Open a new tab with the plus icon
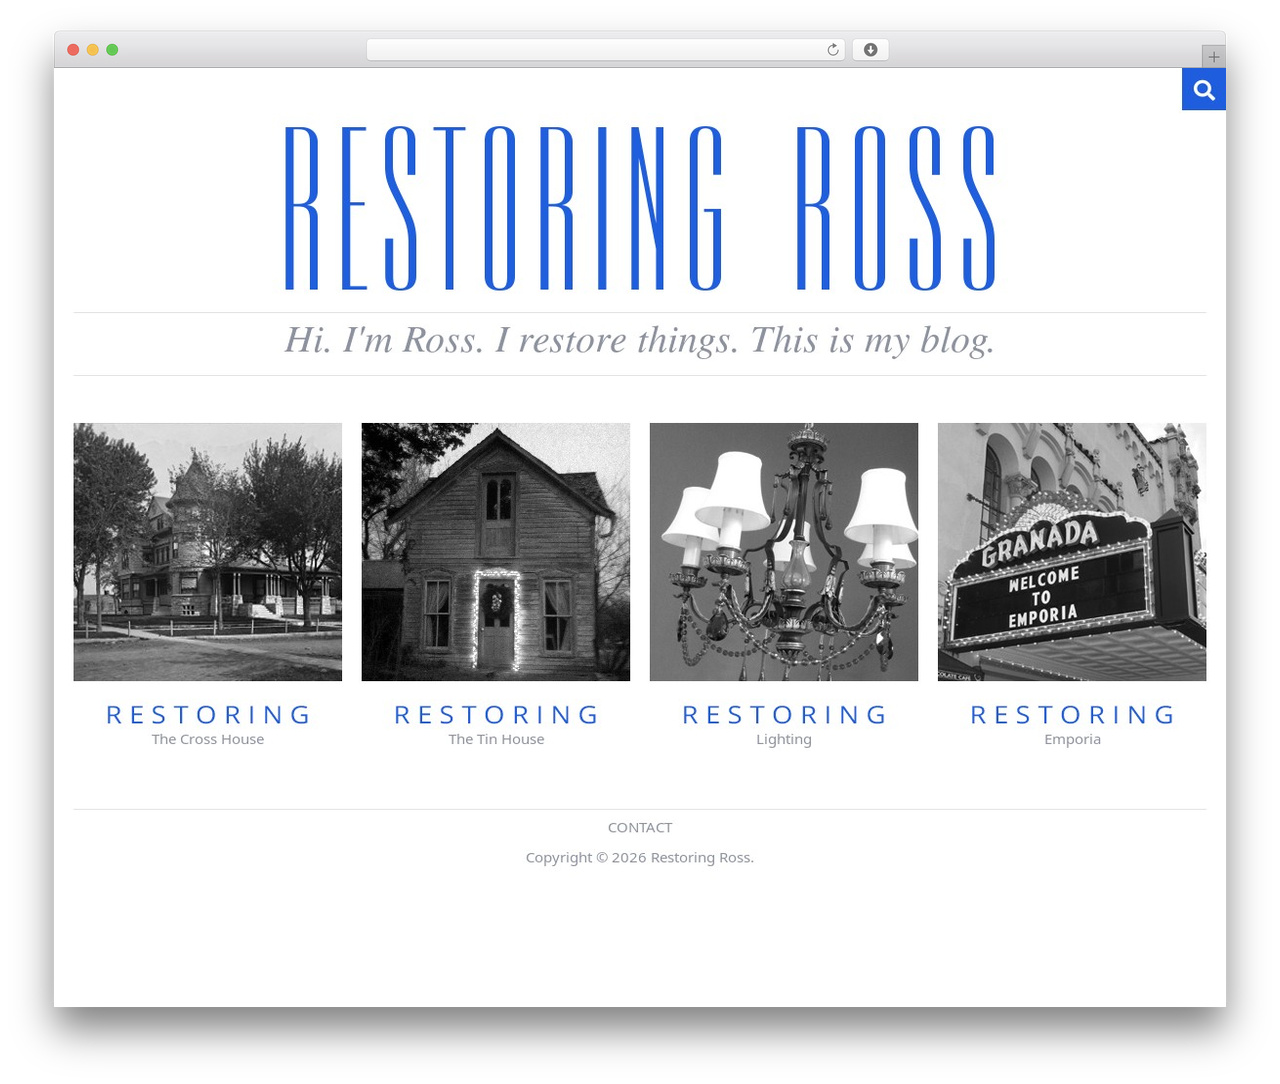Image resolution: width=1280 pixels, height=1084 pixels. pos(1213,57)
